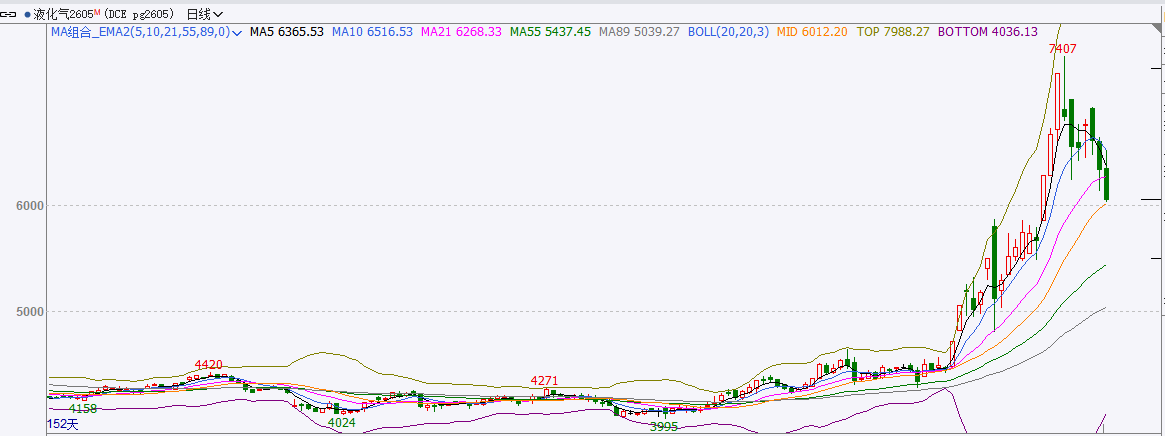Click the MA5 6365.53 legend entry

point(286,32)
